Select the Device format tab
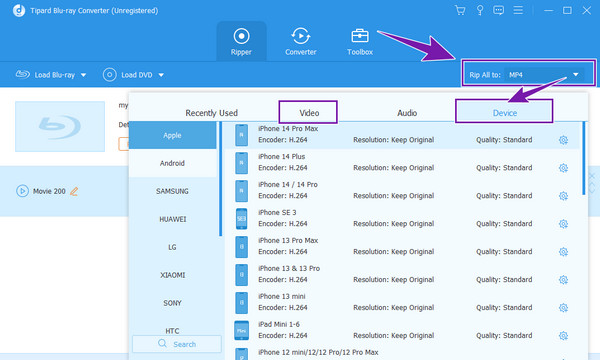This screenshot has width=600, height=360. click(505, 113)
